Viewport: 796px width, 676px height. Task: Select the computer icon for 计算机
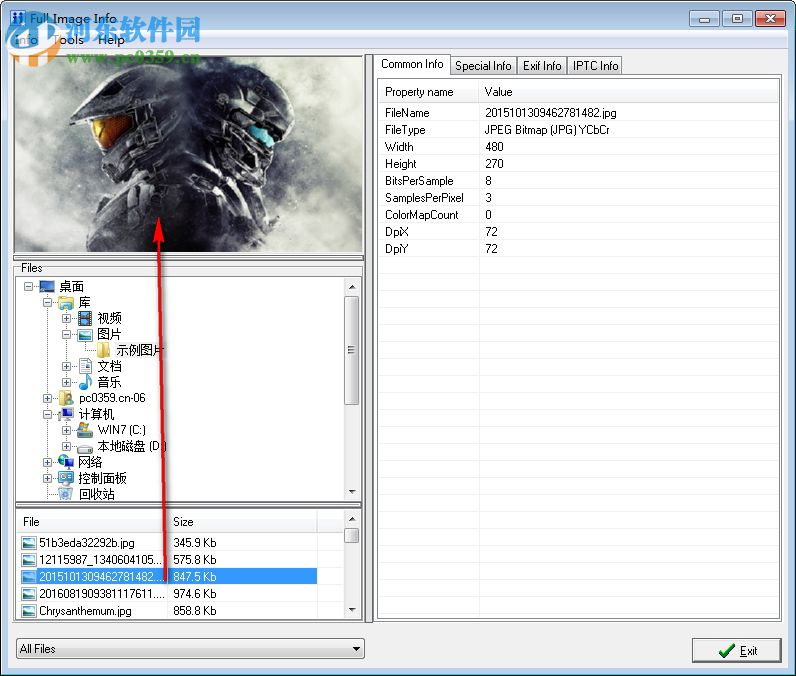point(66,414)
